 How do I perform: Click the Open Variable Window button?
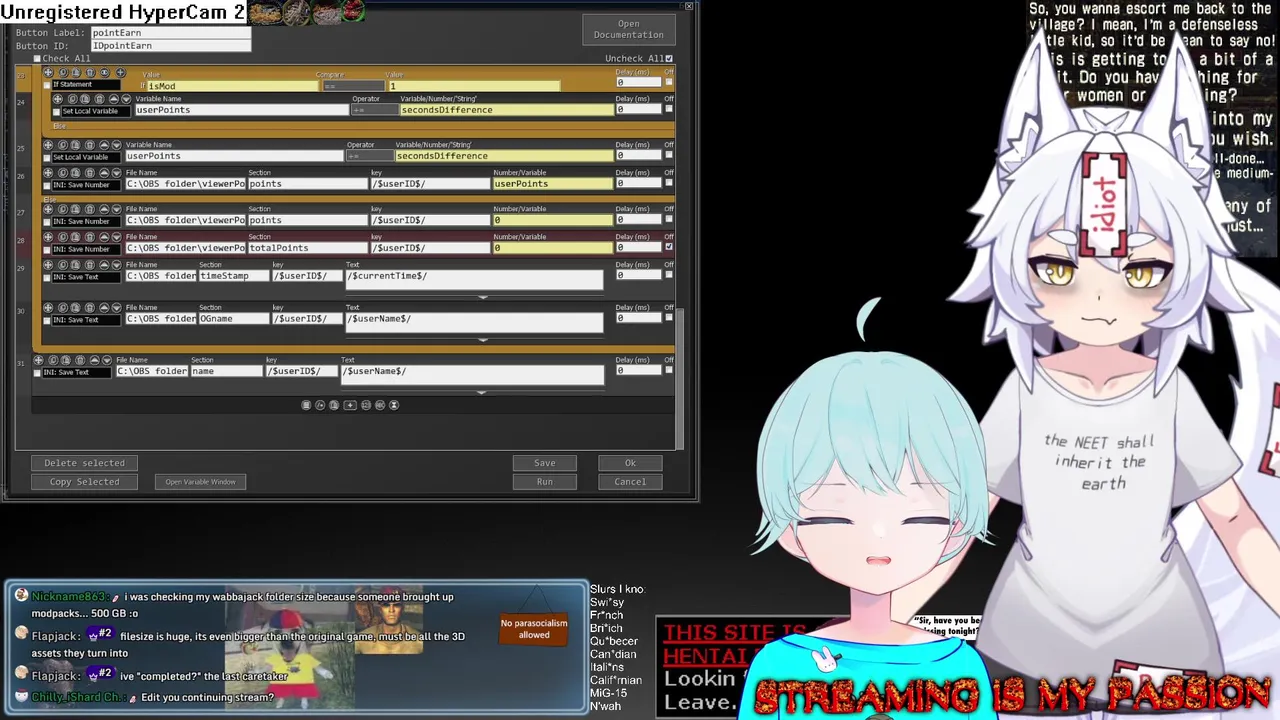(x=200, y=482)
